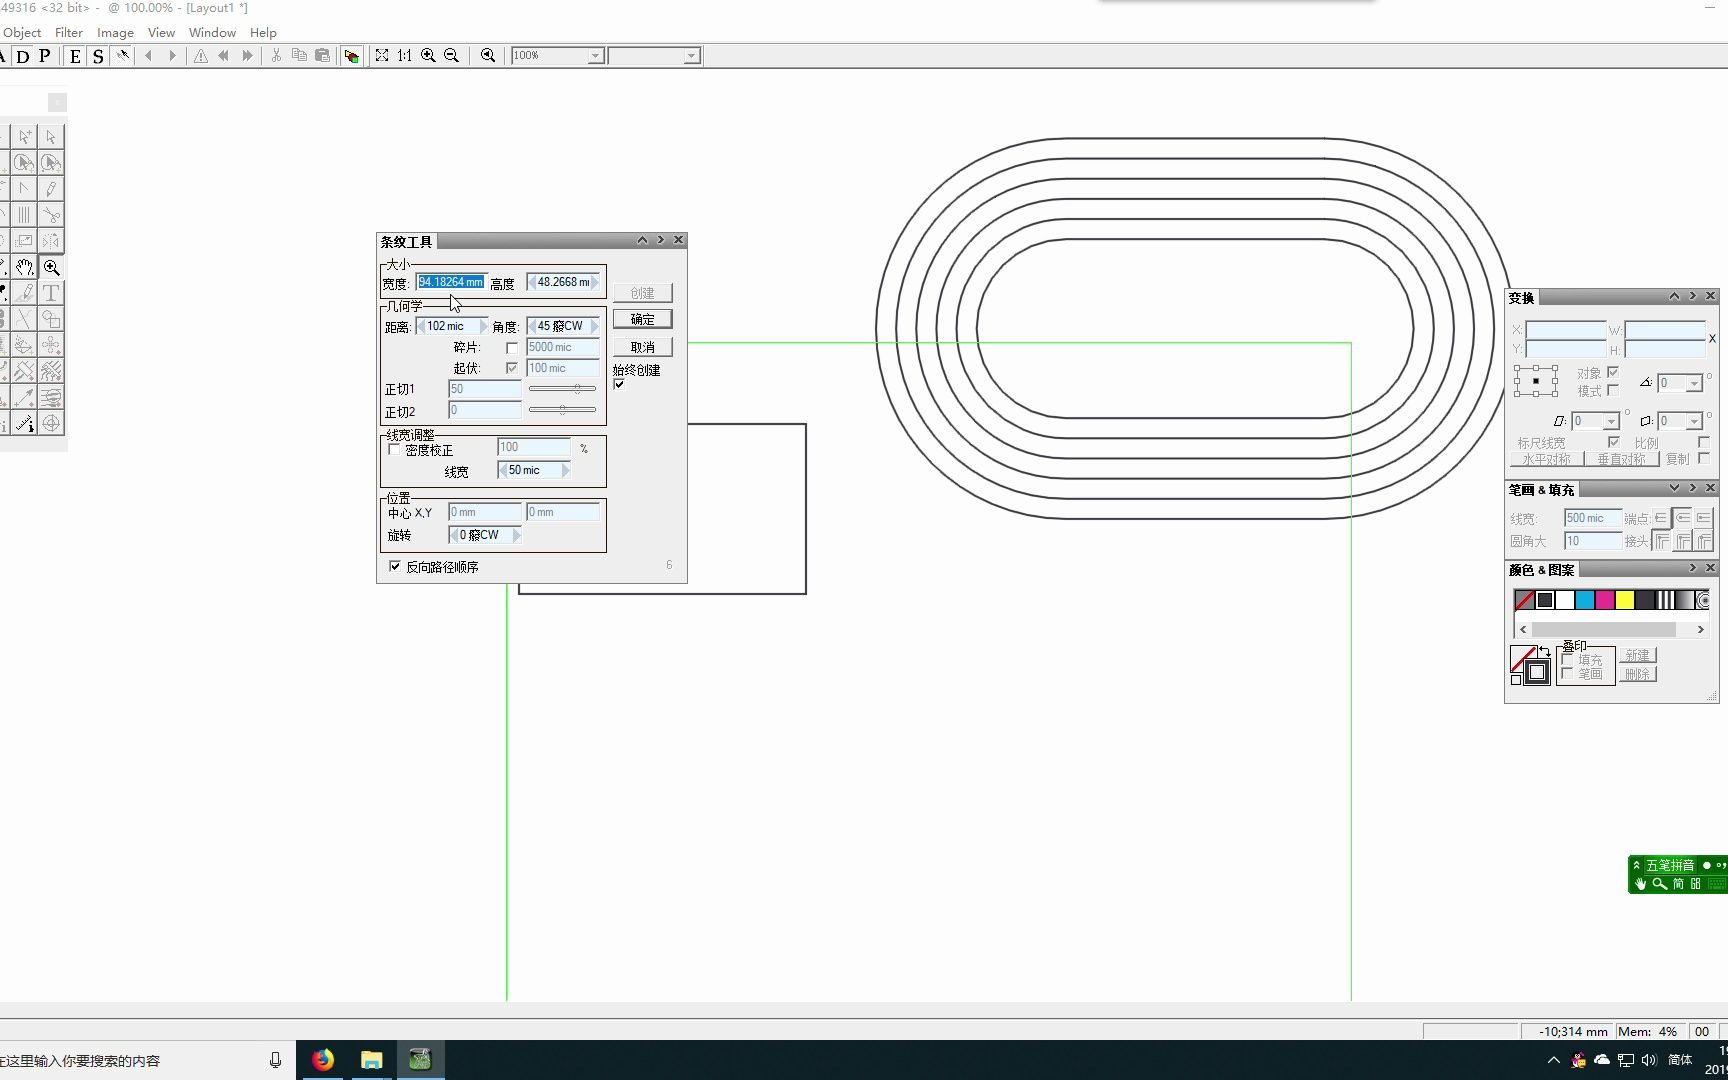Viewport: 1728px width, 1080px height.
Task: Collapse the 条纹工具 panel with its up arrow
Action: [642, 240]
